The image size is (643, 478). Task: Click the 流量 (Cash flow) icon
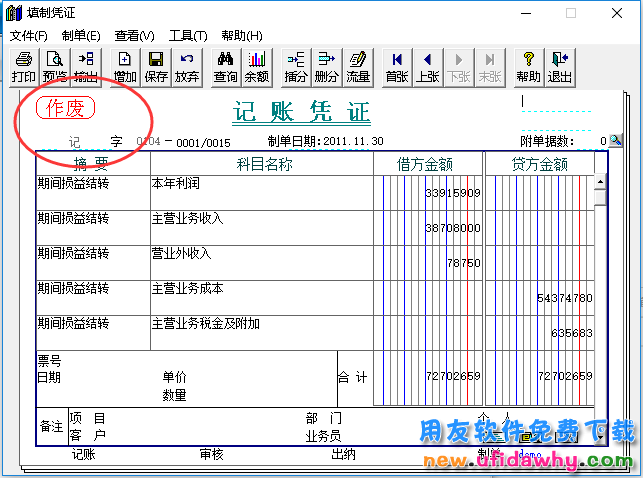[357, 66]
